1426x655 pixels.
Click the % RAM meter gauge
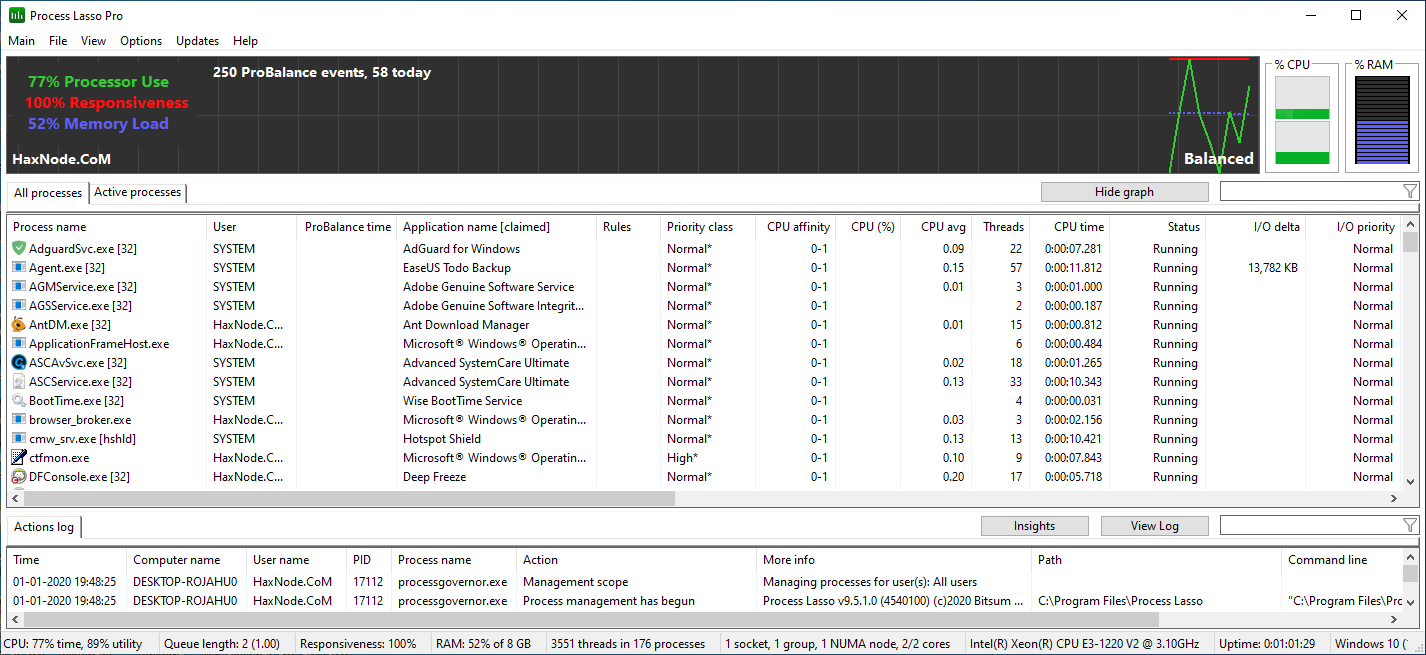tap(1382, 121)
